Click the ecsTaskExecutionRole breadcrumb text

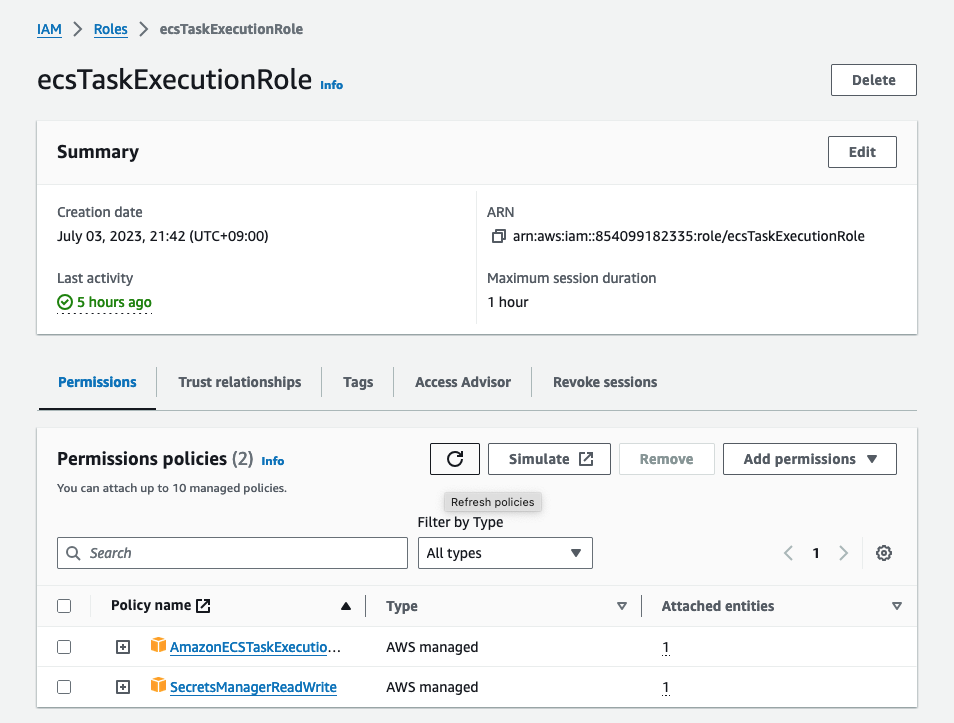(x=231, y=29)
